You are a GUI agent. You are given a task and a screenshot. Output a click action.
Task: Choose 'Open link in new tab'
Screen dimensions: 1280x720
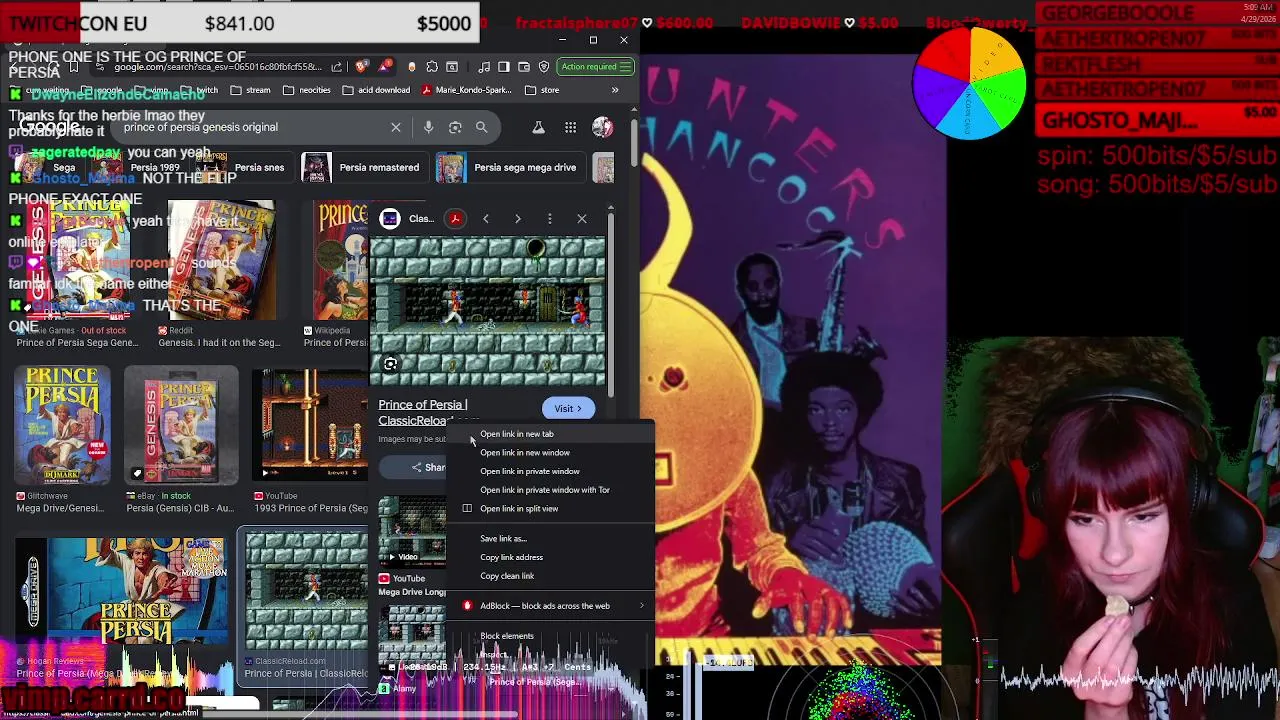[x=551, y=434]
